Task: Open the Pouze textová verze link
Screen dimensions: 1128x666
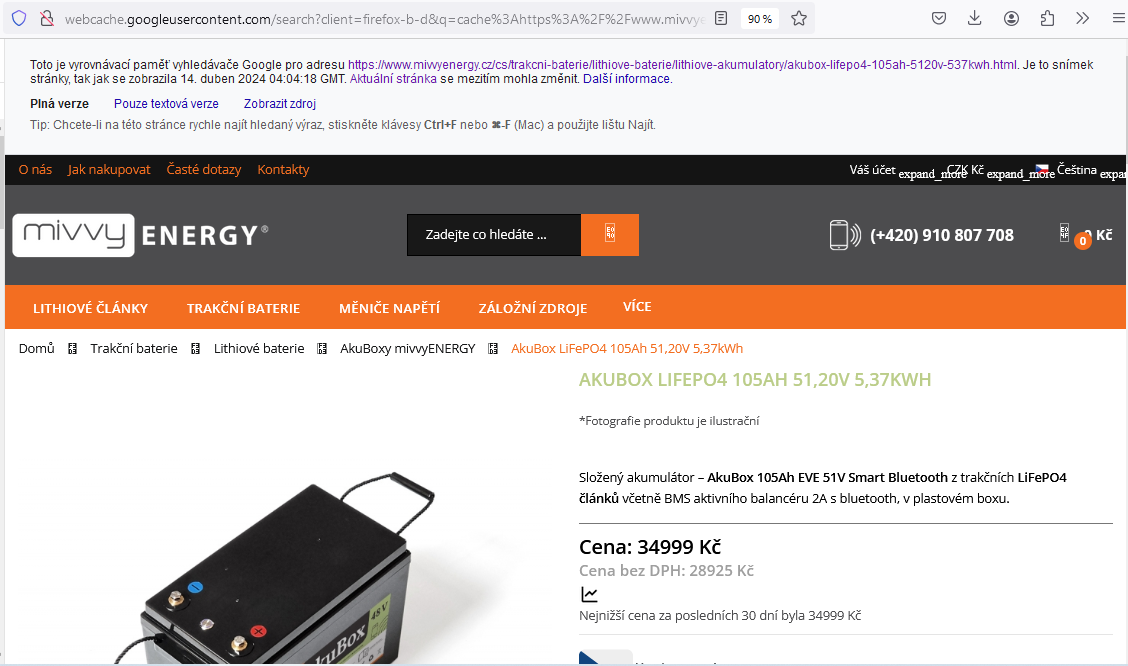Action: click(x=166, y=104)
